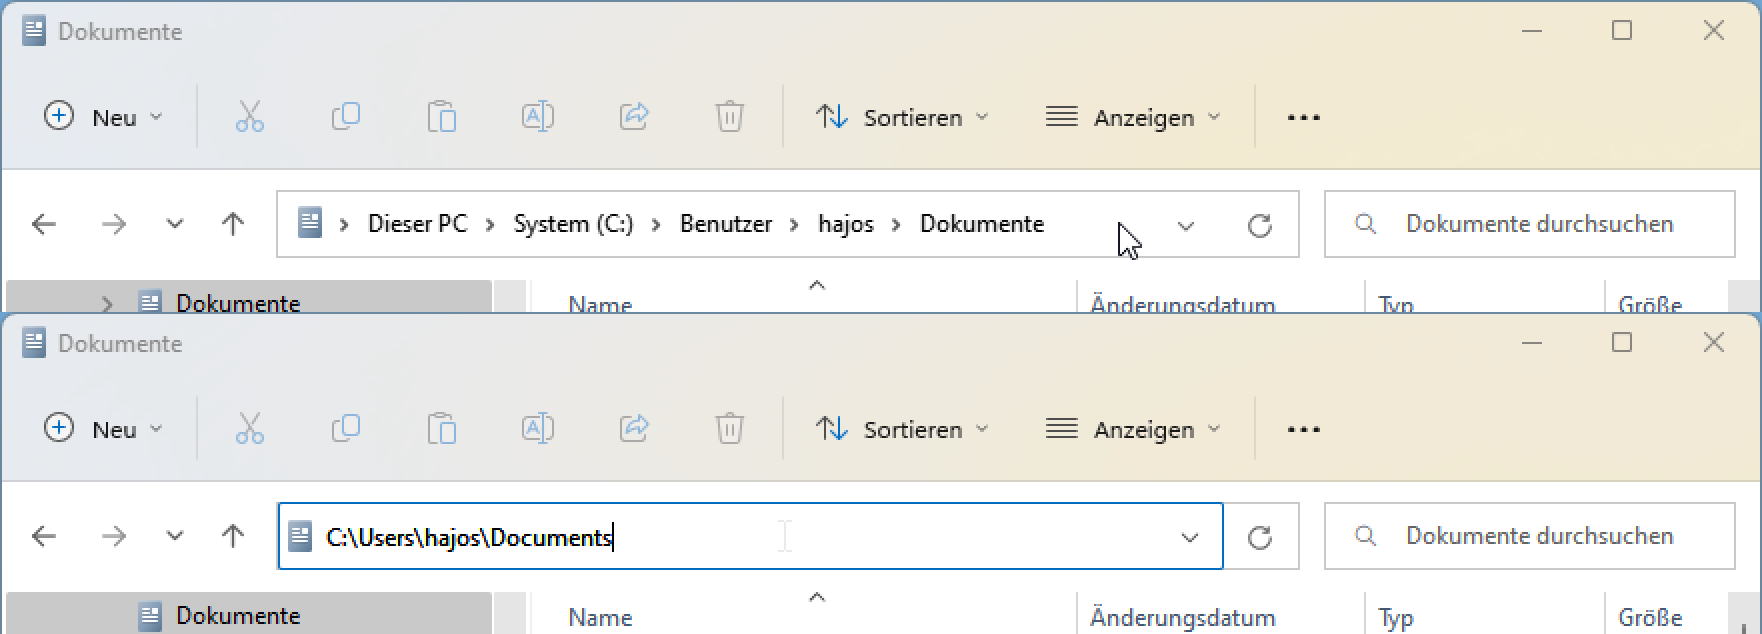The image size is (1762, 634).
Task: Click the Paste clipboard icon in lower window
Action: click(x=441, y=429)
